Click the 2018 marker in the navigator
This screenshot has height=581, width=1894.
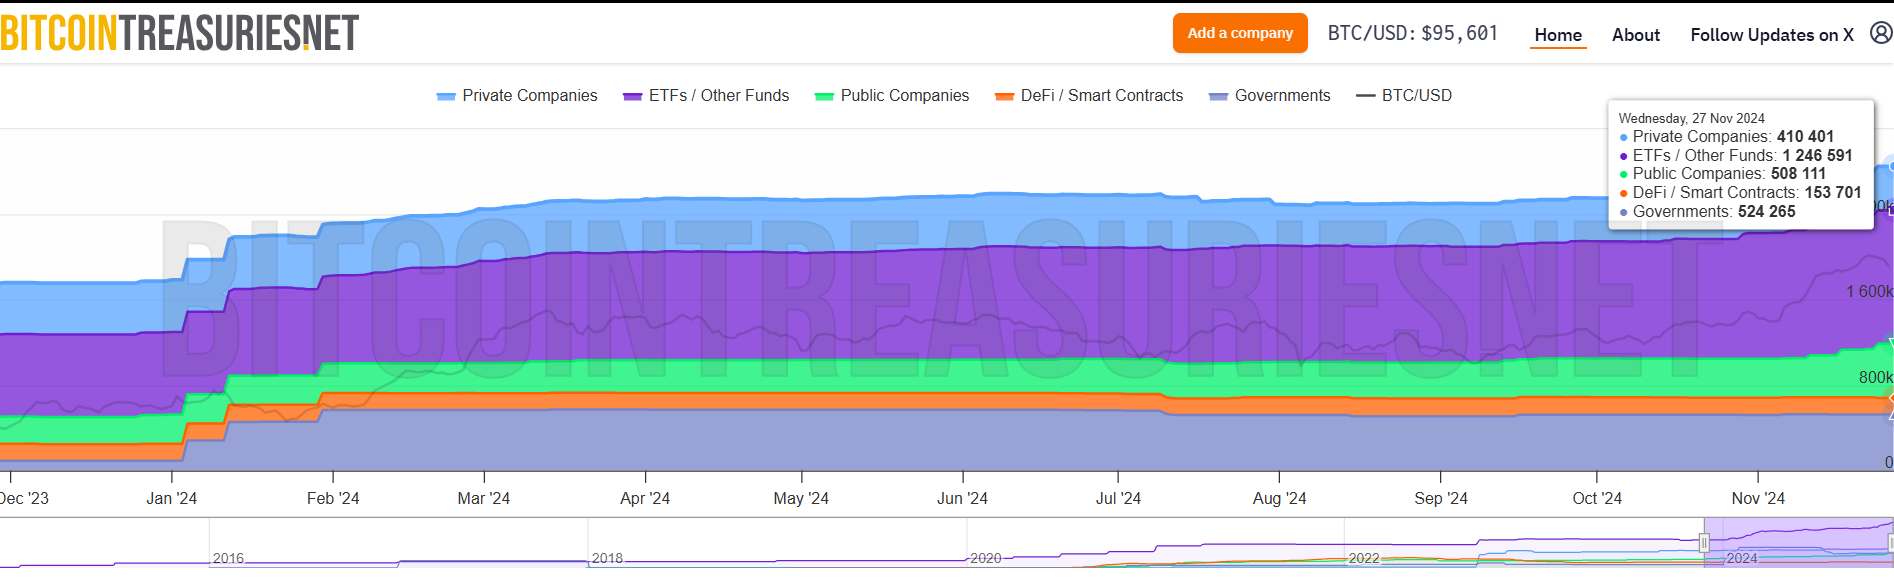coord(607,558)
